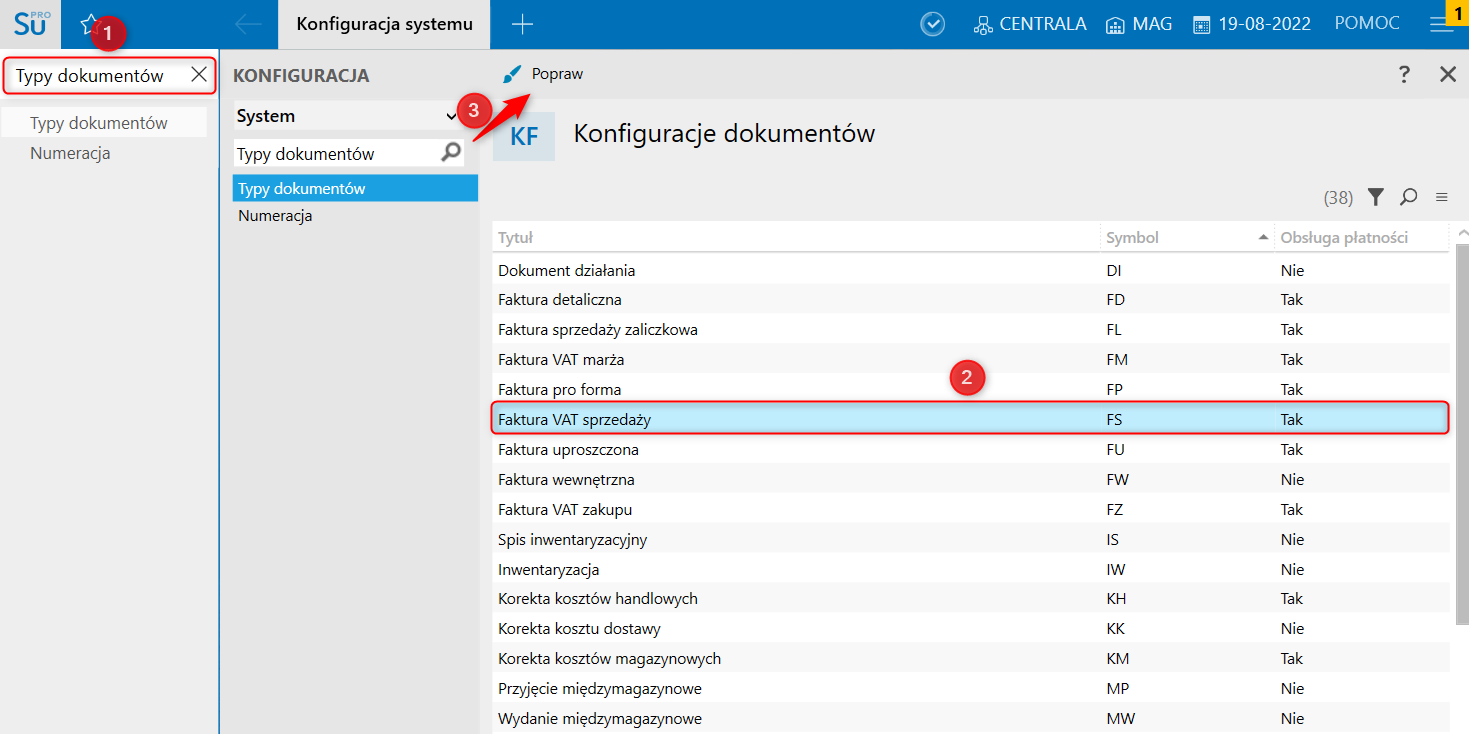This screenshot has width=1469, height=734.
Task: Select Typy dokumentów in configuration list
Action: coord(355,188)
